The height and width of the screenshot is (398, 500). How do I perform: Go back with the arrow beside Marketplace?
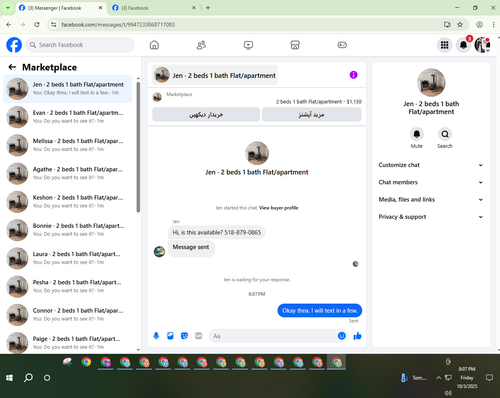(12, 67)
